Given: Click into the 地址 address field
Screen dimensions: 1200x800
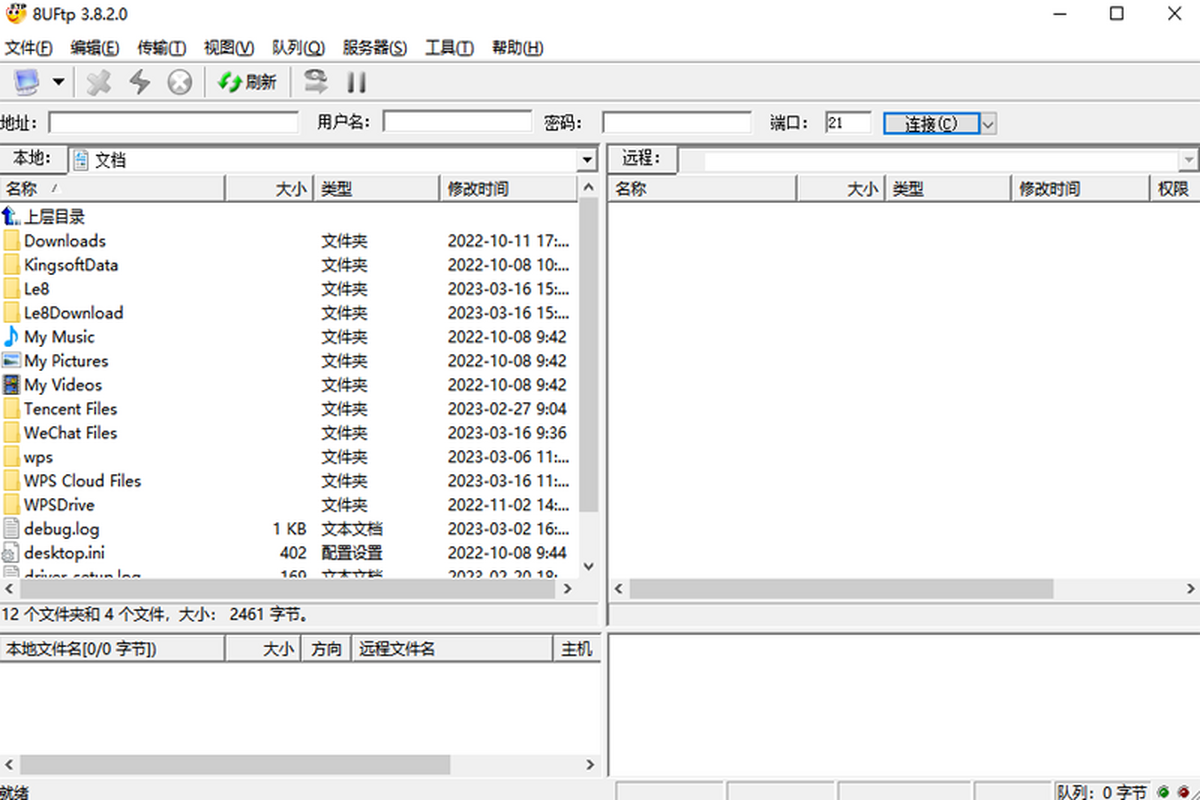Looking at the screenshot, I should 173,122.
